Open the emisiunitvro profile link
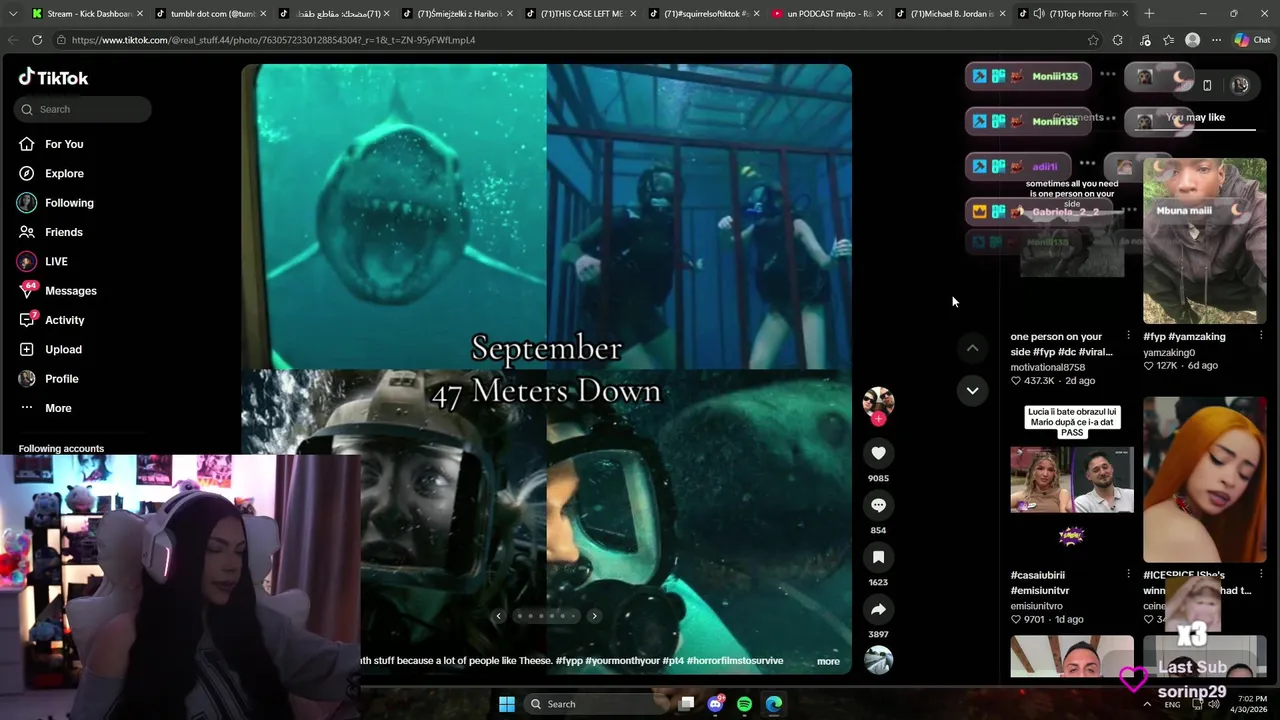 [1036, 606]
